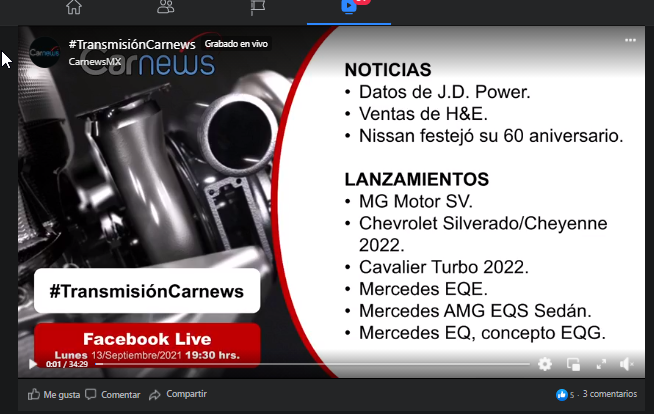This screenshot has height=414, width=654.
Task: Play the video with the play button
Action: click(x=33, y=364)
